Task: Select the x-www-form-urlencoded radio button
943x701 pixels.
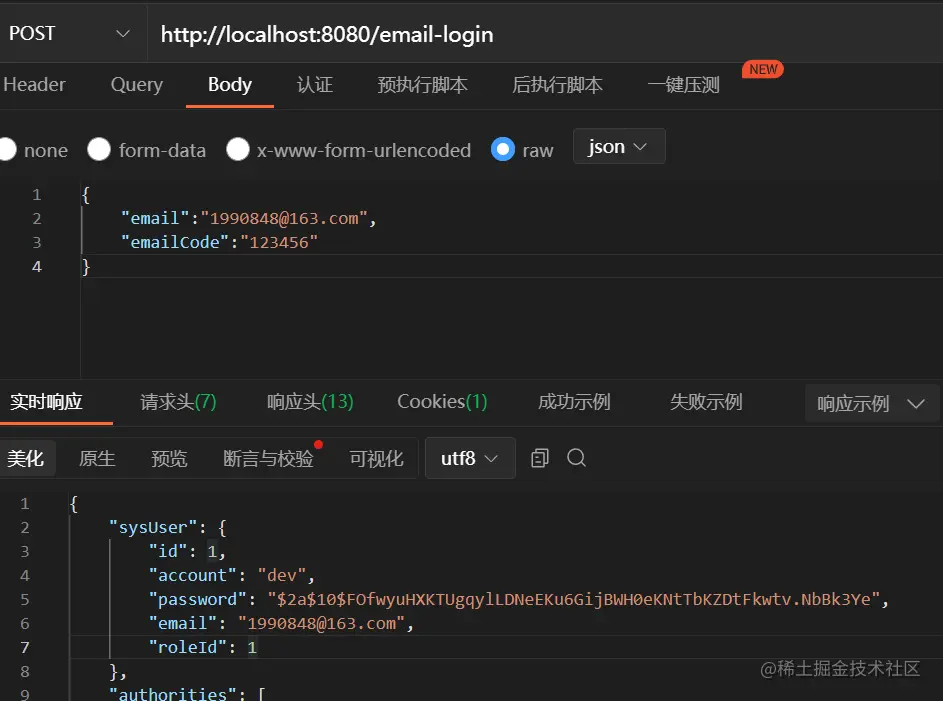Action: 238,149
